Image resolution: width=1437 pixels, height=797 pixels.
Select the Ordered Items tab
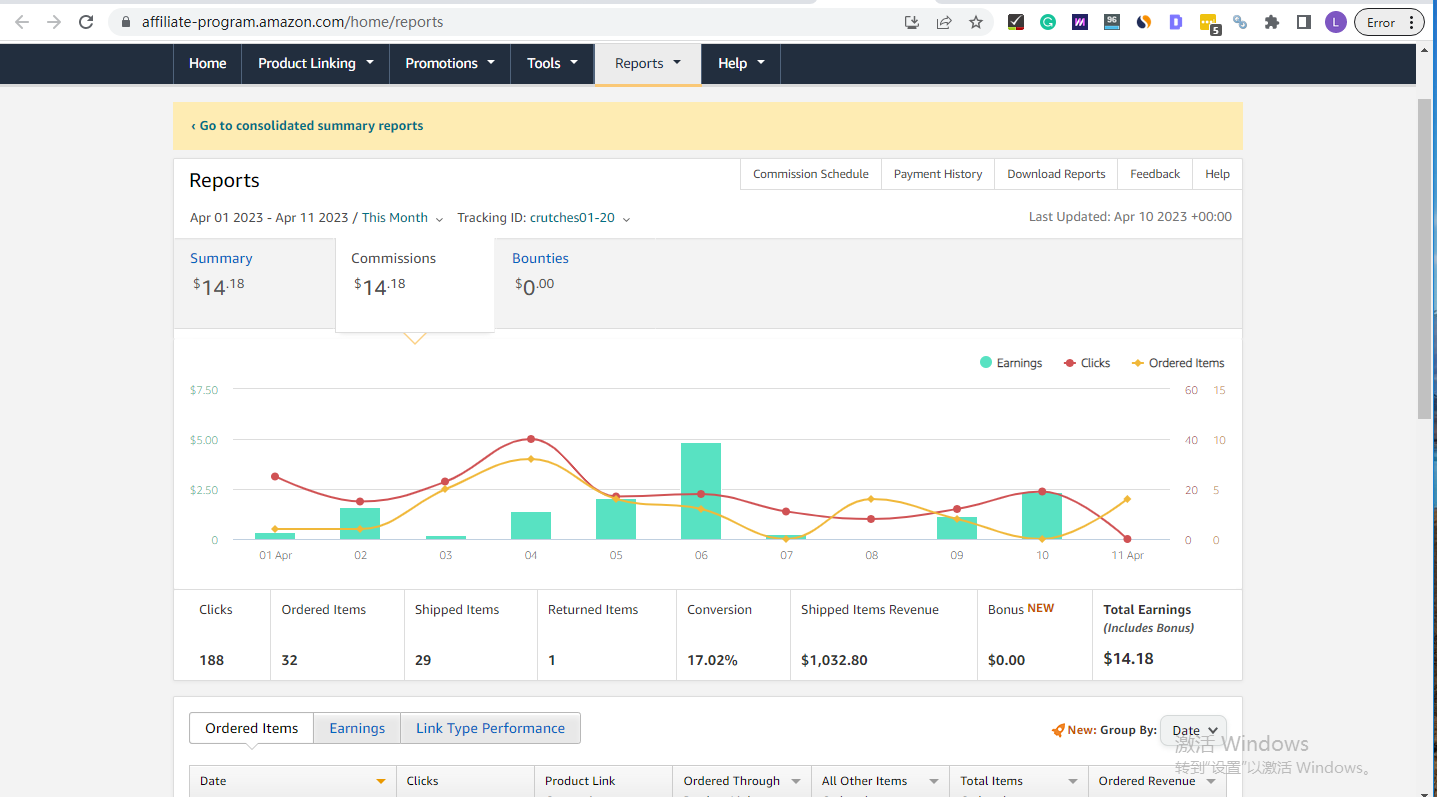coord(252,728)
